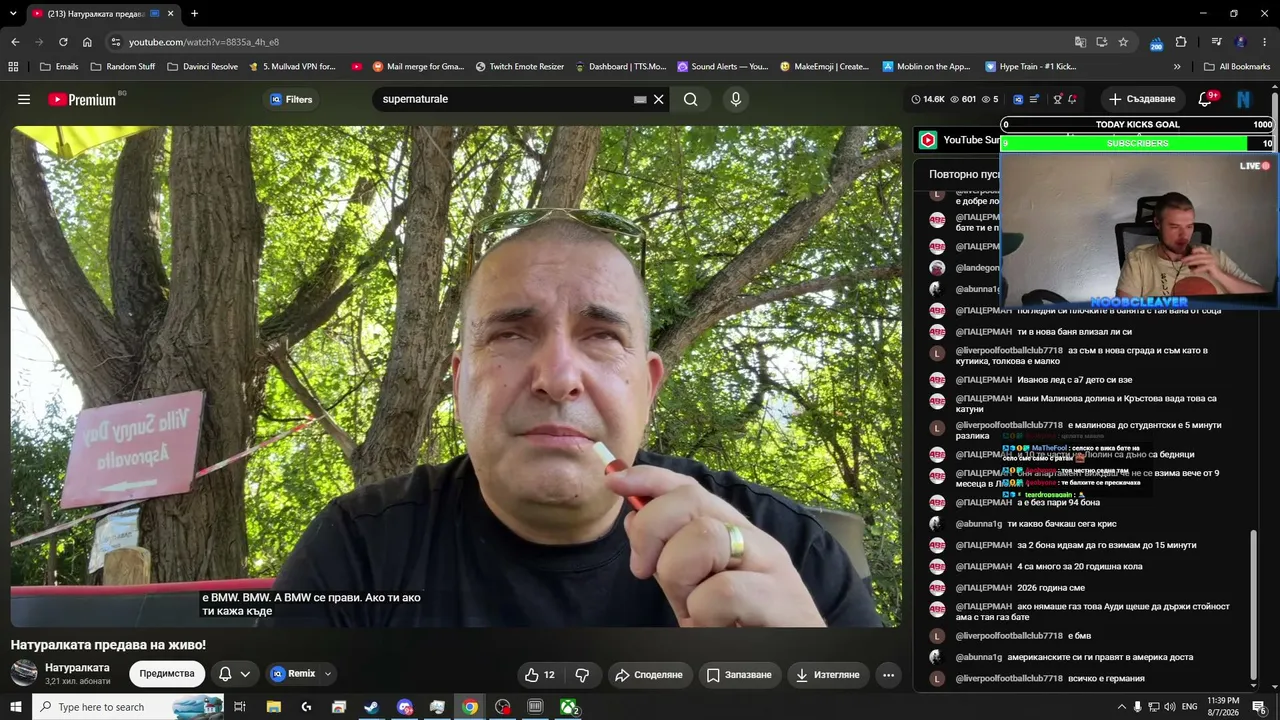Like the video with the thumbs-up button
The height and width of the screenshot is (720, 1280).
(540, 675)
